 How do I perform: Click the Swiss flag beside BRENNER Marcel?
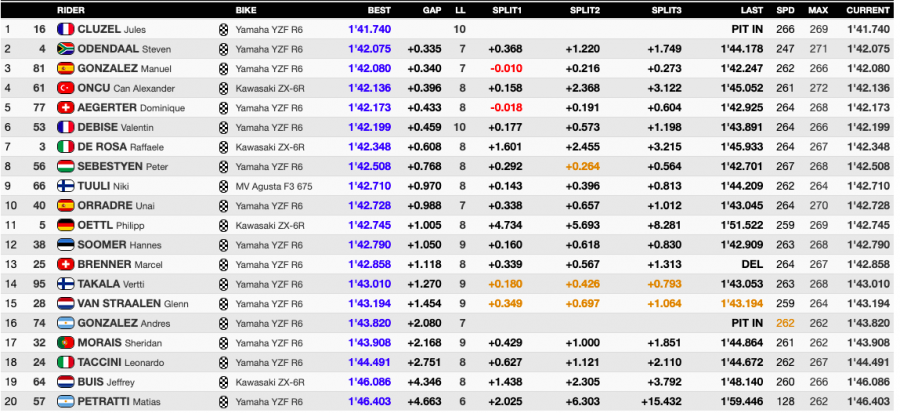(x=66, y=264)
